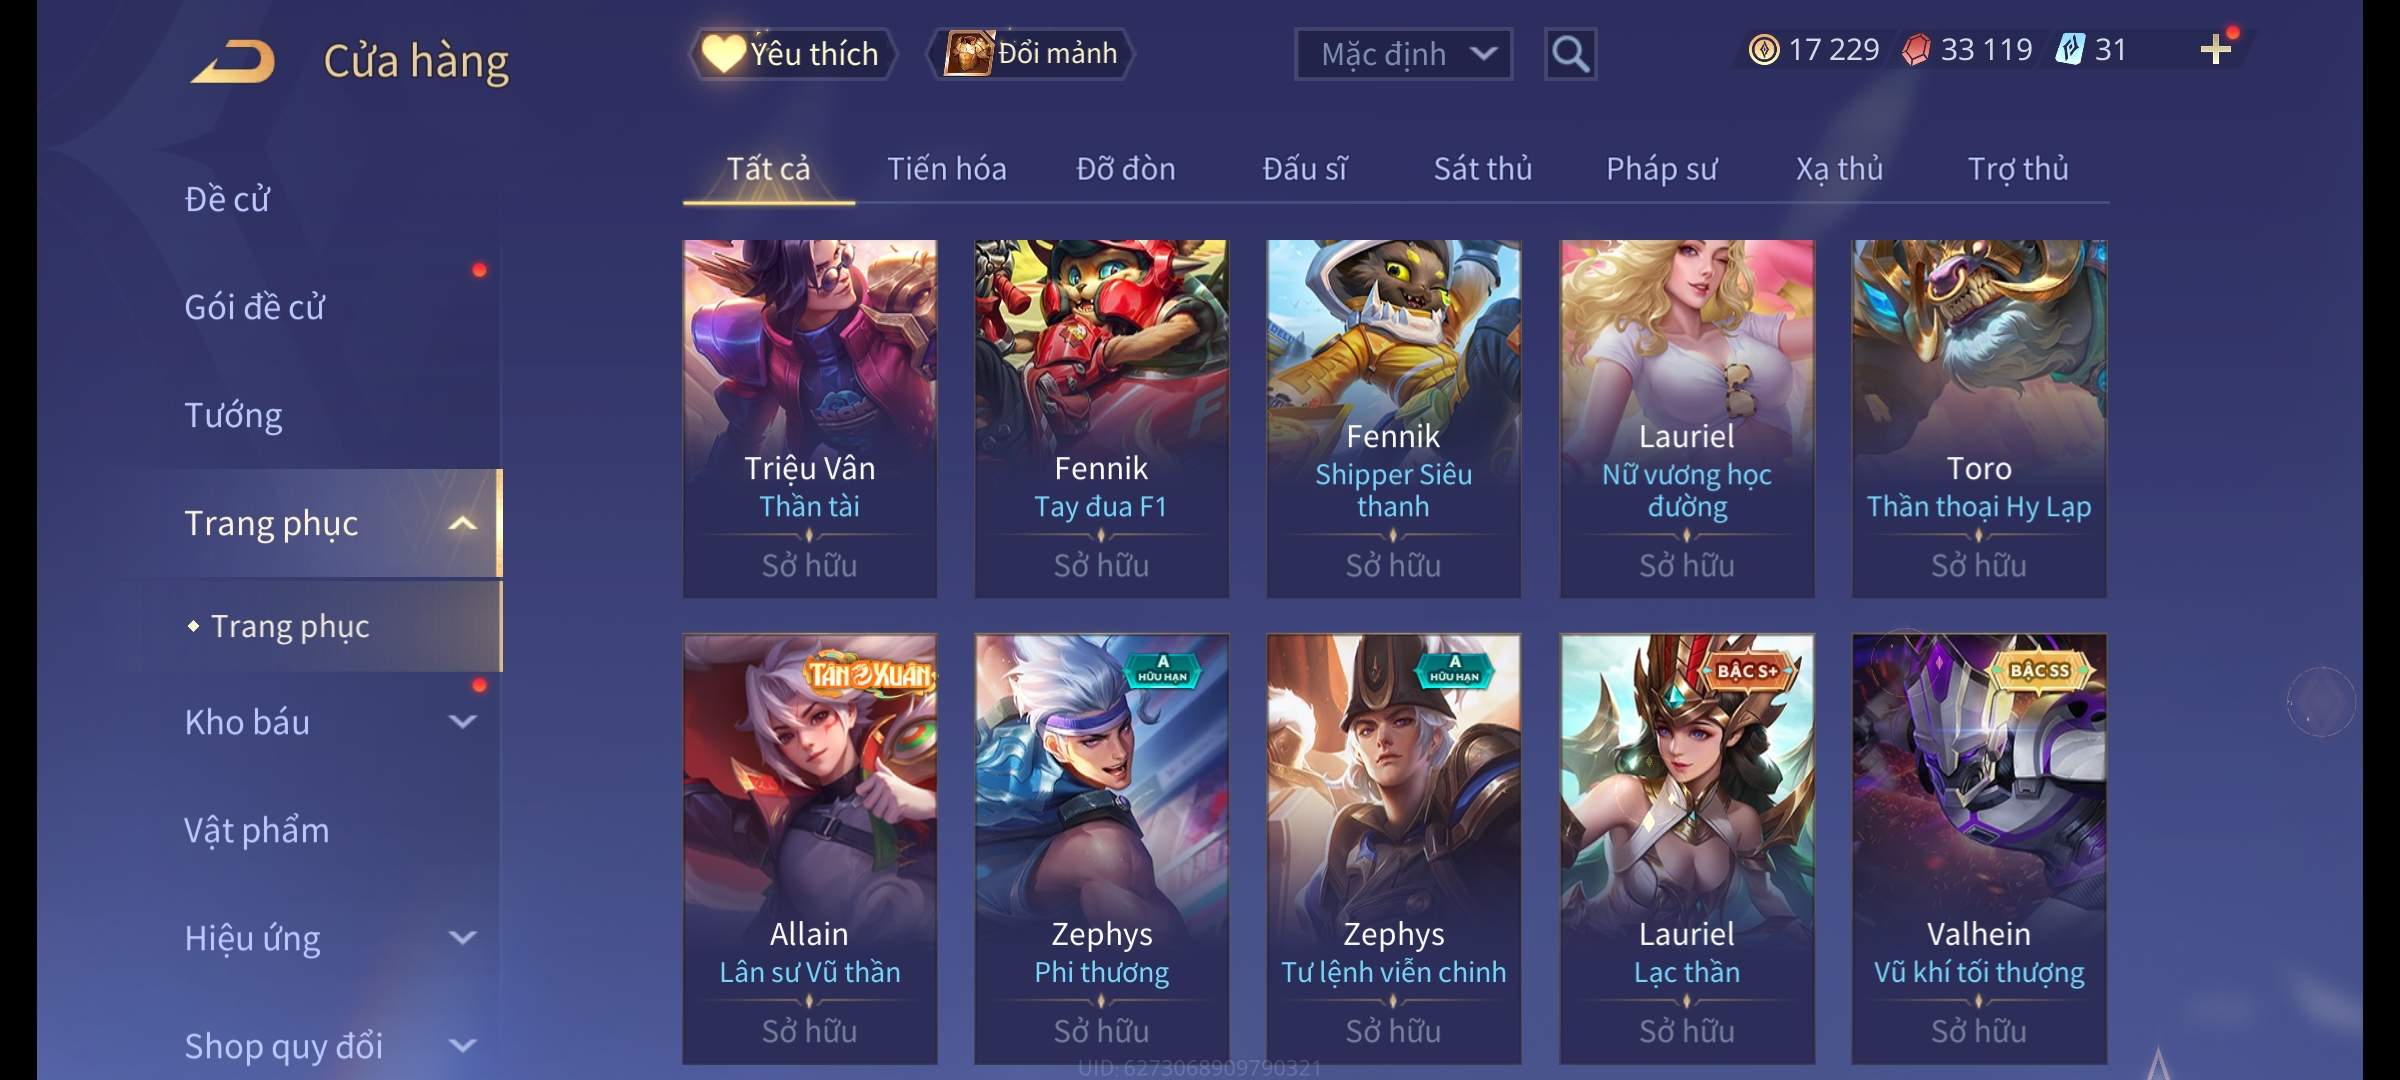Open the Mặc định sort dropdown
This screenshot has height=1080, width=2400.
pyautogui.click(x=1403, y=54)
